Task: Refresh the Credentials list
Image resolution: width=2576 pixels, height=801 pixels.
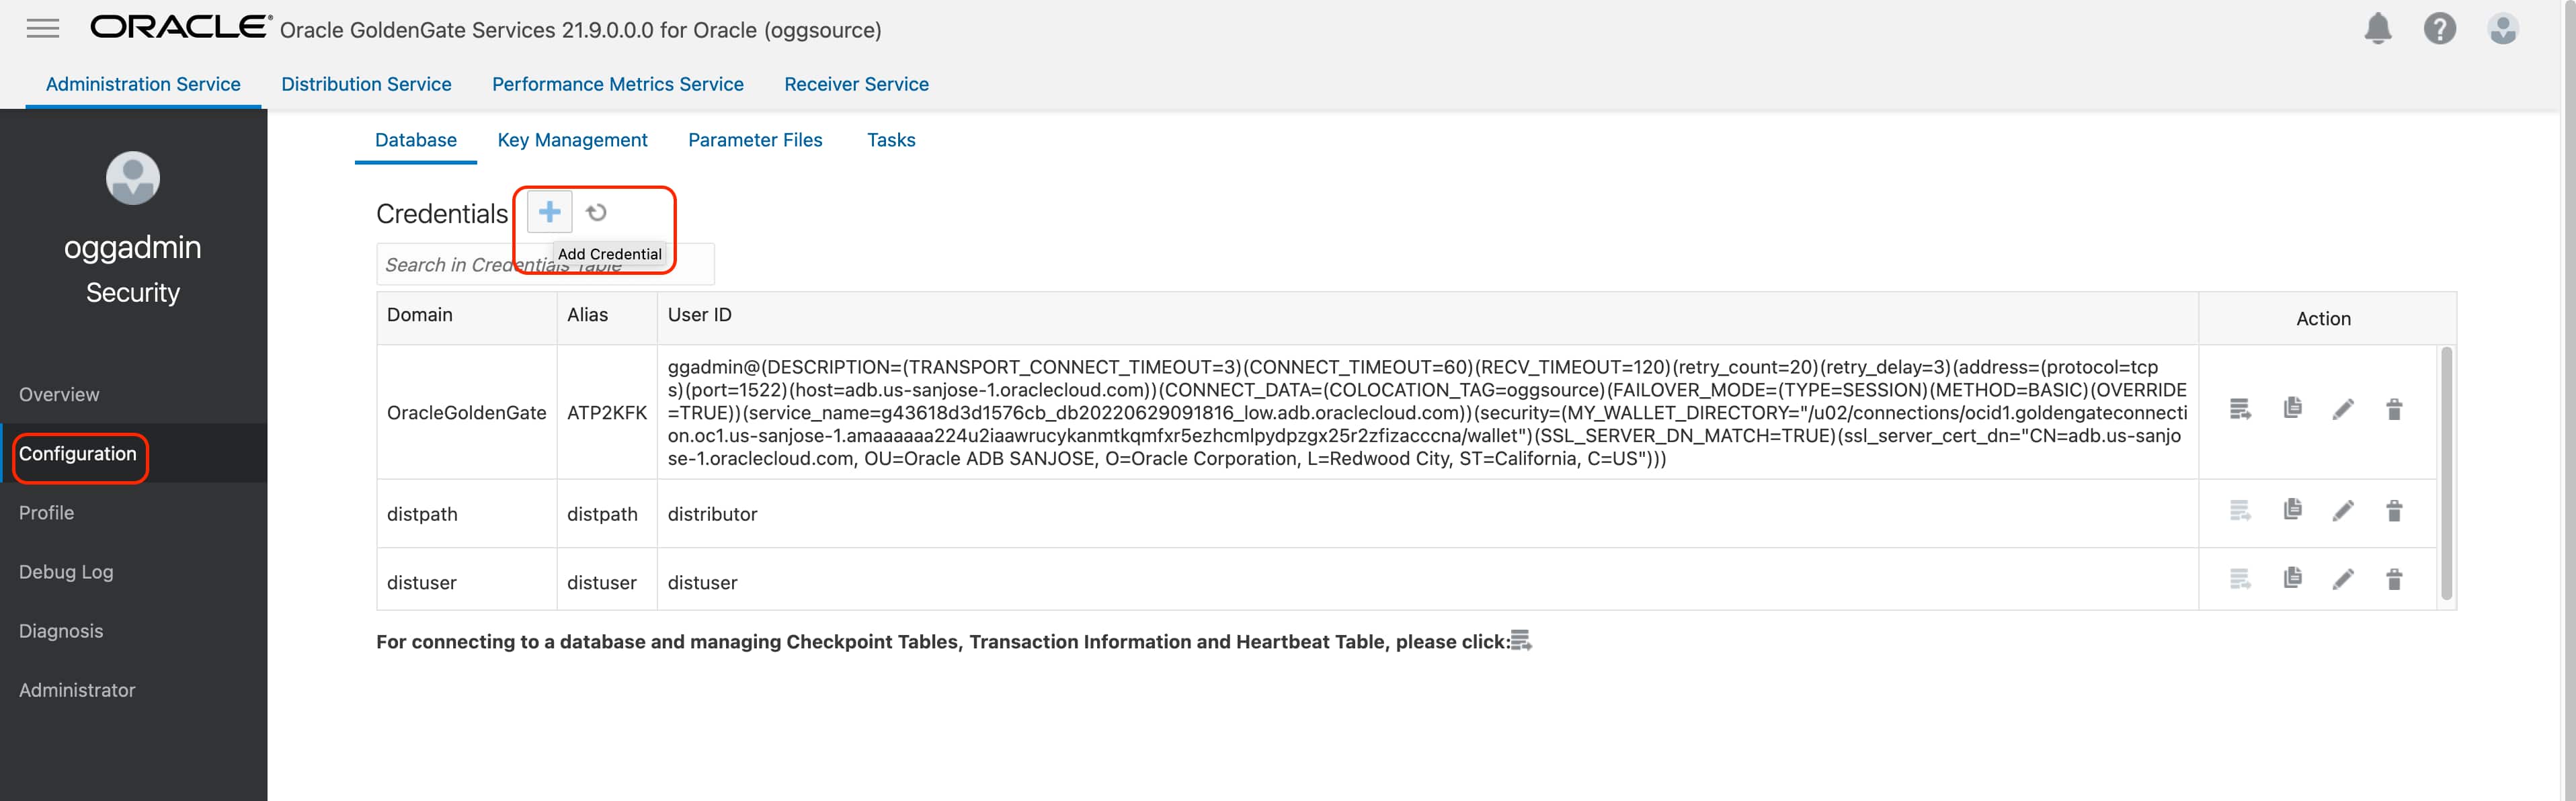Action: coord(596,212)
